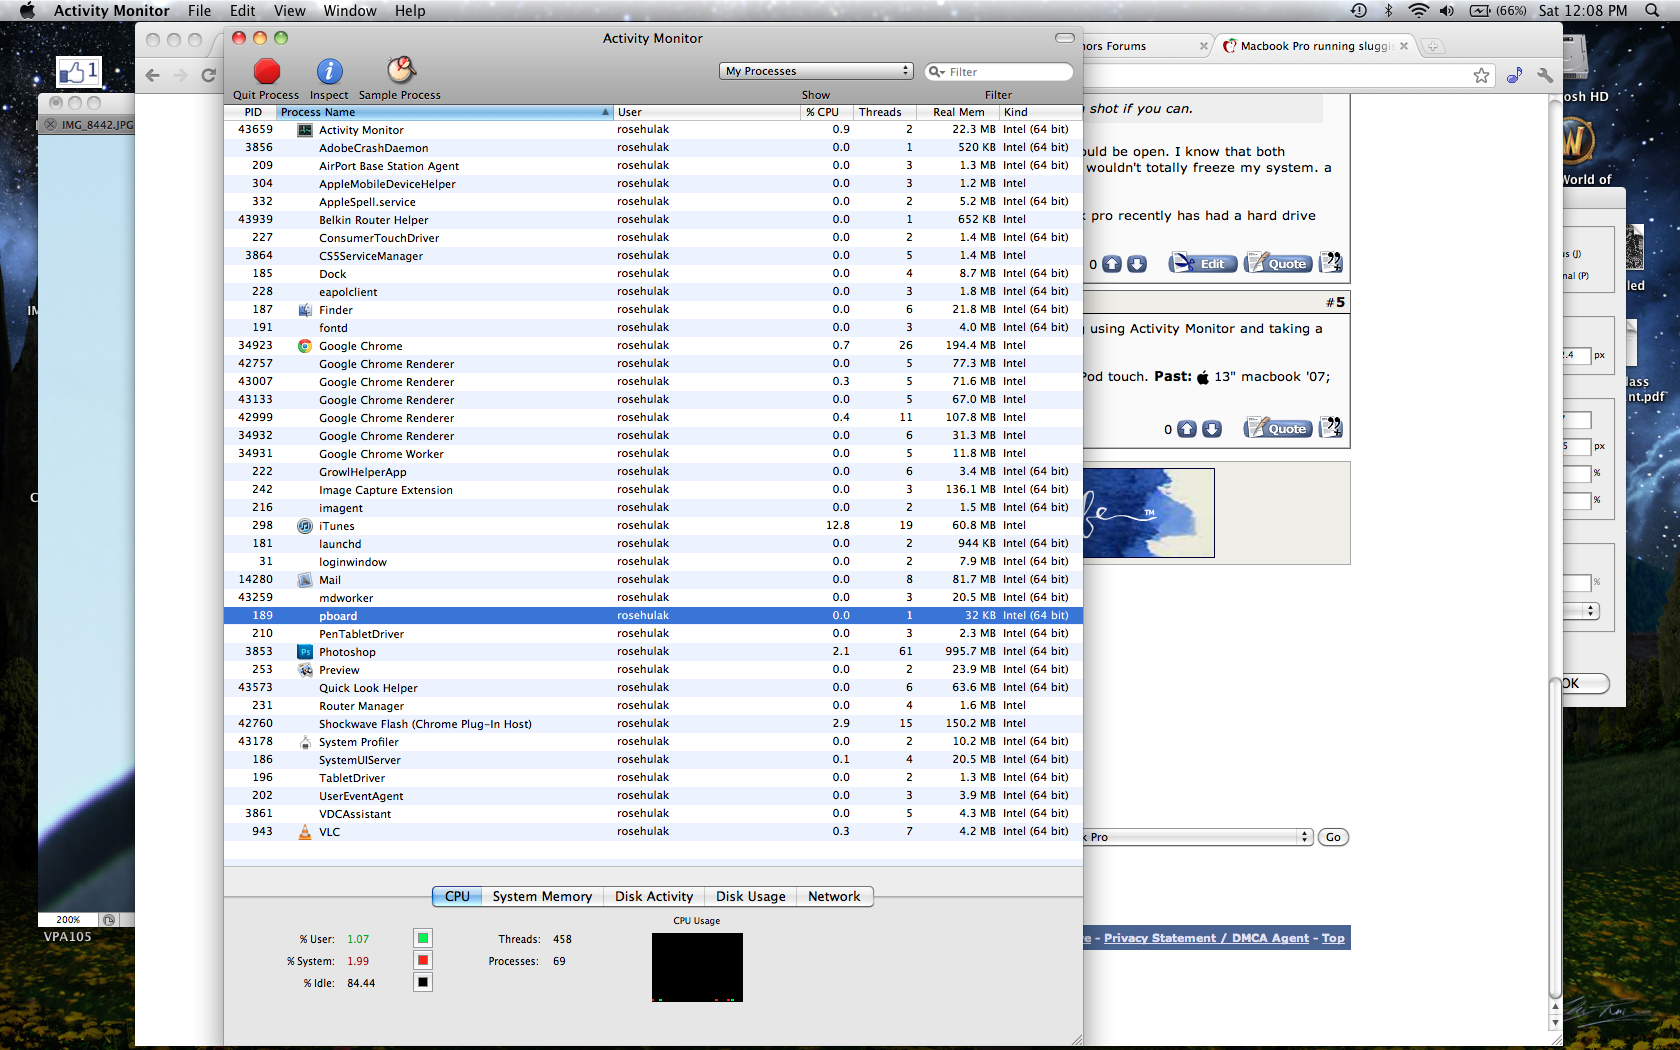Click the Top link
Image resolution: width=1680 pixels, height=1050 pixels.
pyautogui.click(x=1333, y=938)
